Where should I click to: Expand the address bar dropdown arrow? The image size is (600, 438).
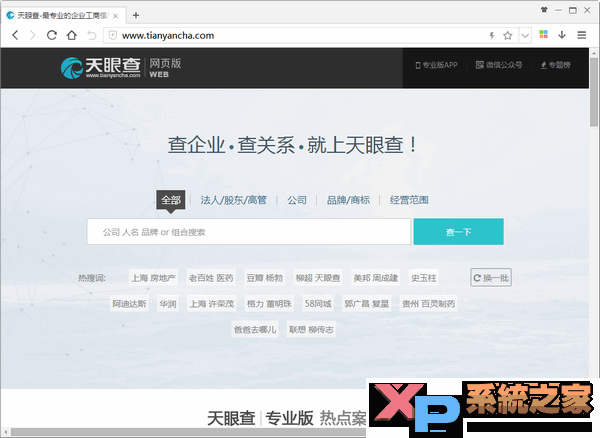point(525,36)
